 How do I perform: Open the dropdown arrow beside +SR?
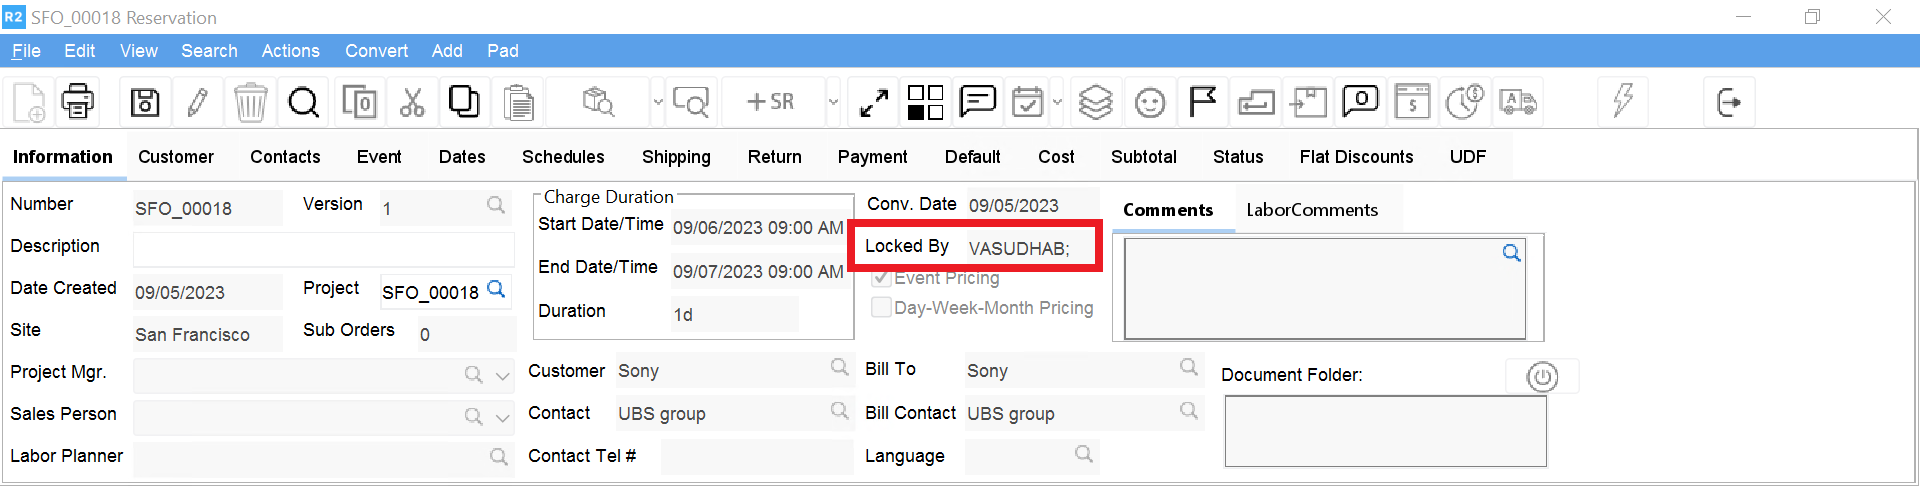tap(833, 102)
